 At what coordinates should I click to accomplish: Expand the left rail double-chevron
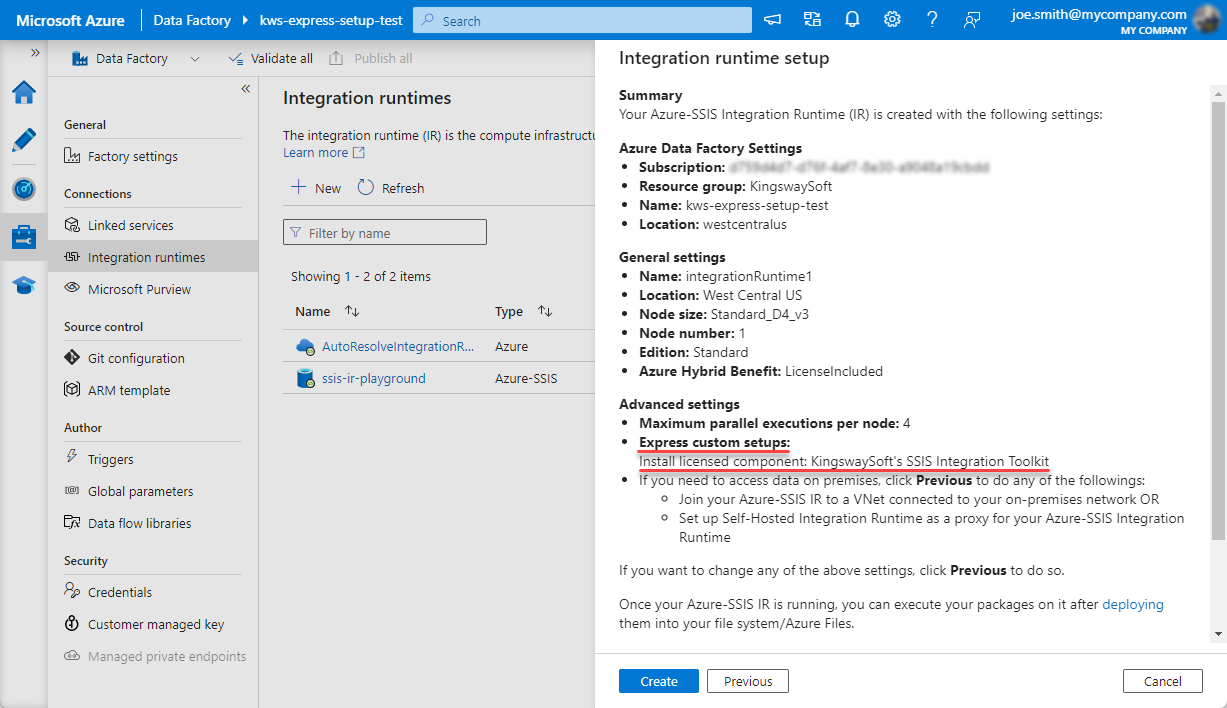coord(35,52)
